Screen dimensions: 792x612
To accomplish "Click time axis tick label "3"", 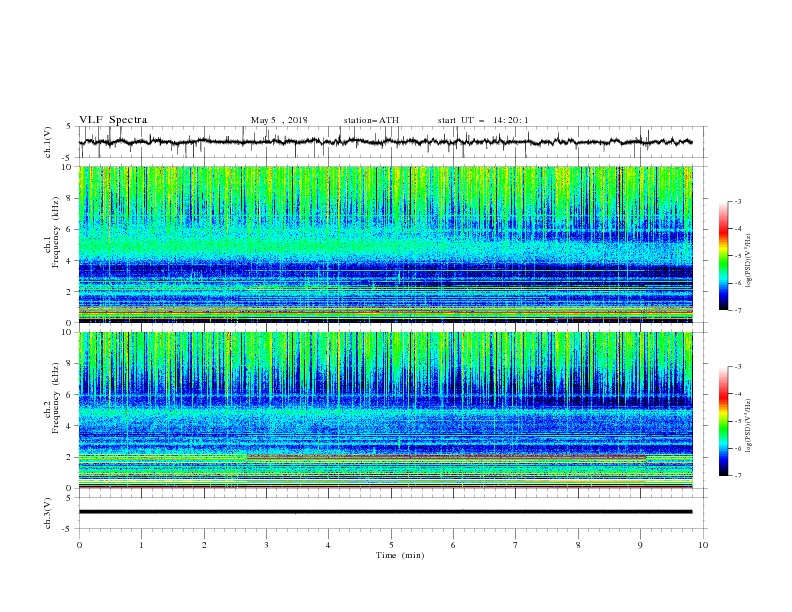I will pos(267,545).
